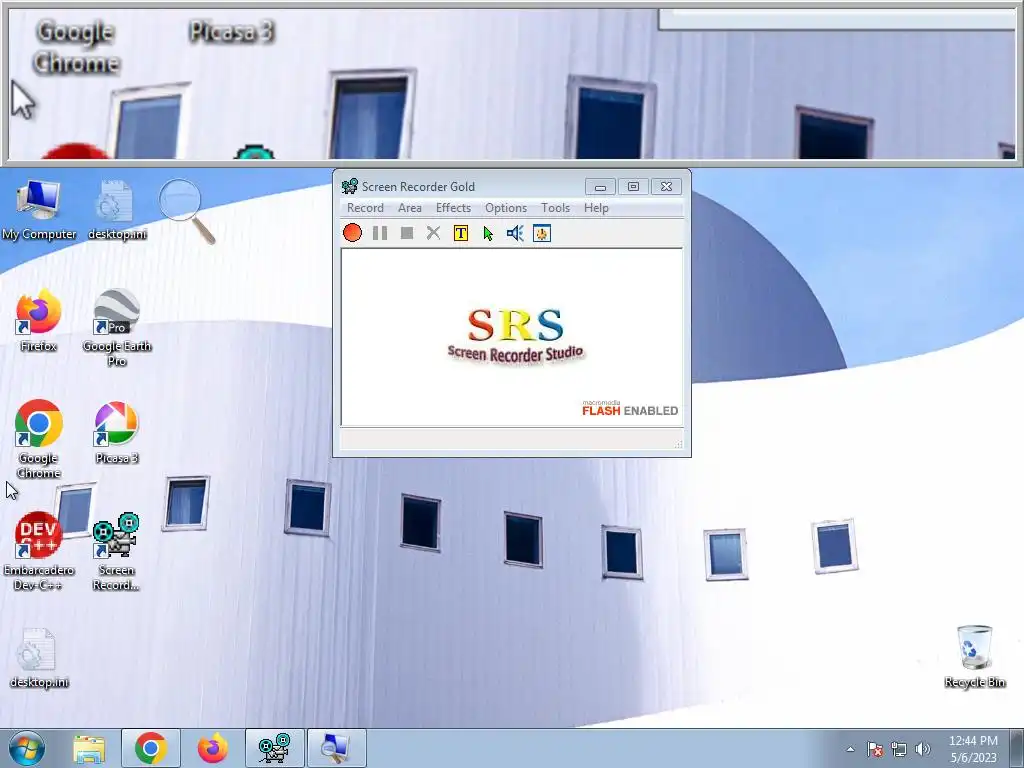The width and height of the screenshot is (1024, 768).
Task: Toggle the green cursor effects icon
Action: 488,233
